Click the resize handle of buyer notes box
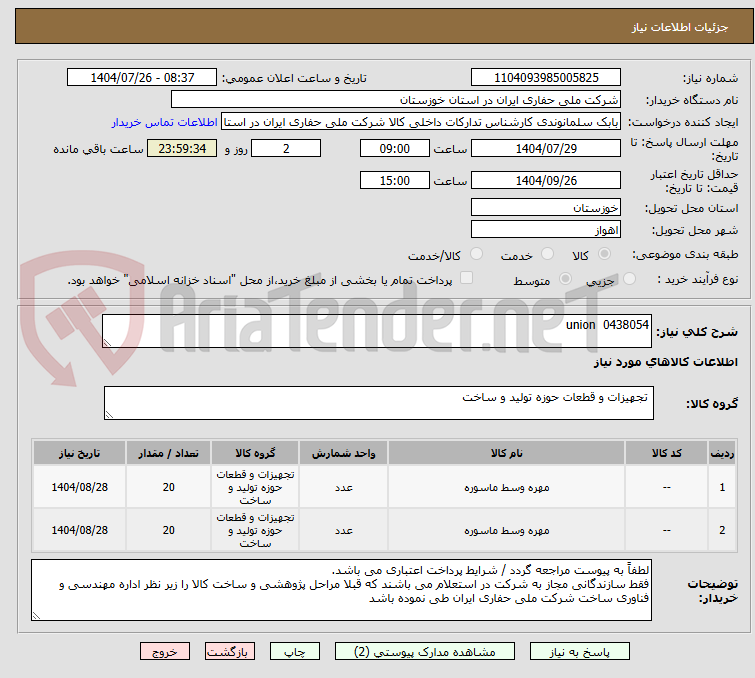Viewport: 755px width, 678px height. [x=36, y=615]
